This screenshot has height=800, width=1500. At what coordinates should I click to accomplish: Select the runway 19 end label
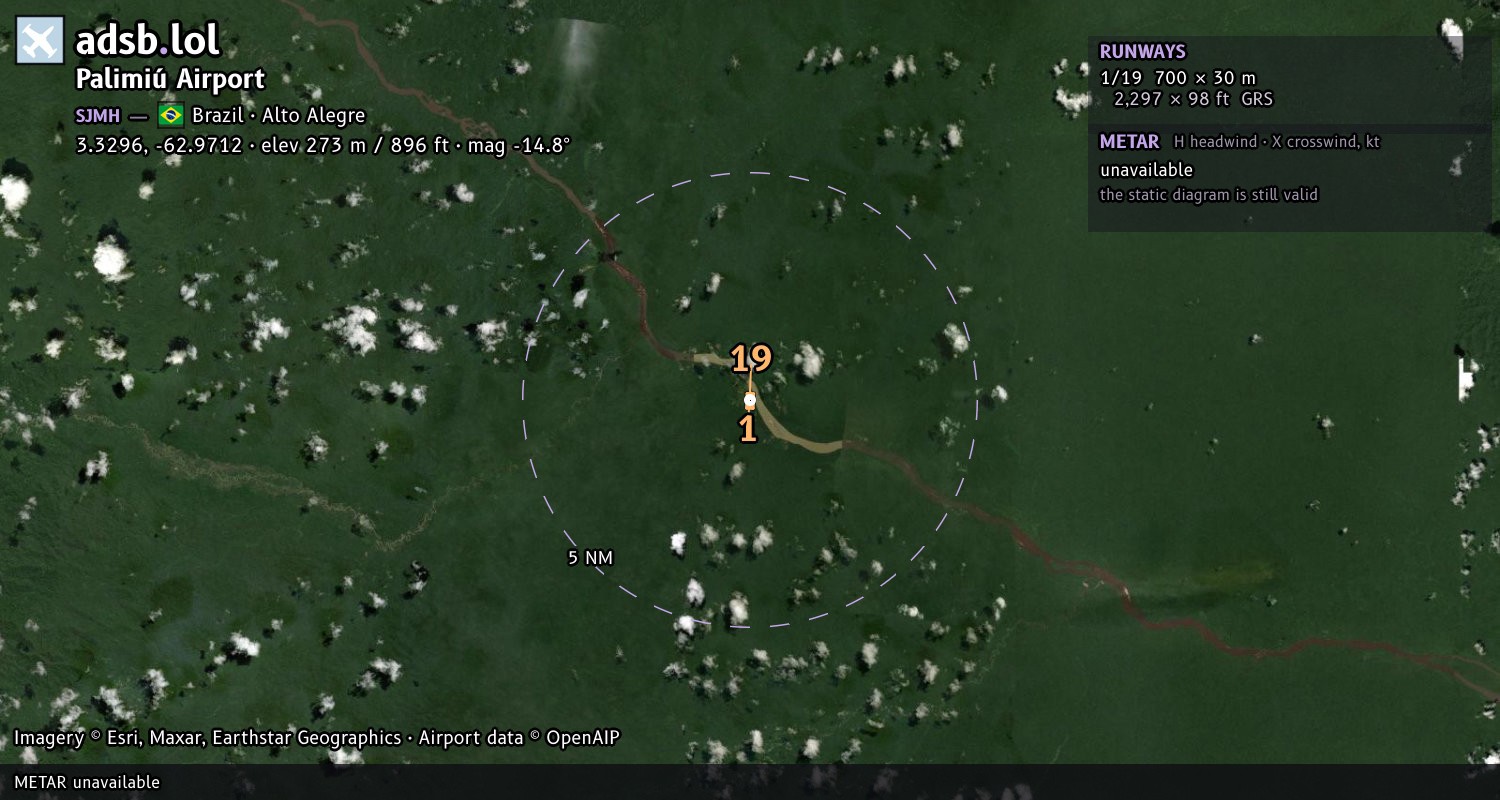coord(751,358)
